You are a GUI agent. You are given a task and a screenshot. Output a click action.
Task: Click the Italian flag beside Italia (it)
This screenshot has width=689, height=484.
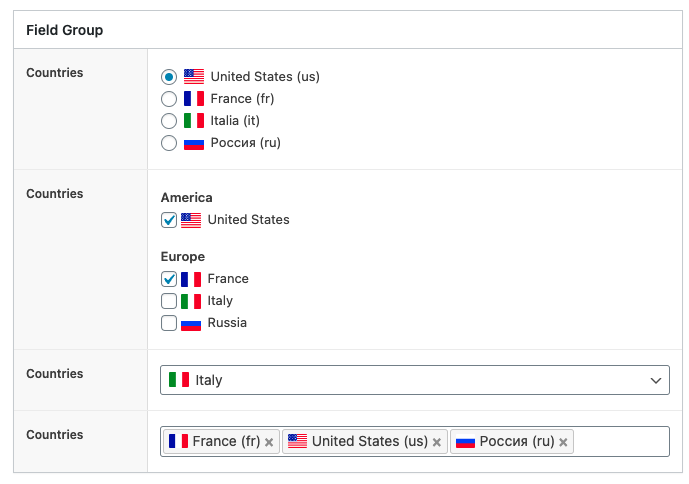[194, 120]
